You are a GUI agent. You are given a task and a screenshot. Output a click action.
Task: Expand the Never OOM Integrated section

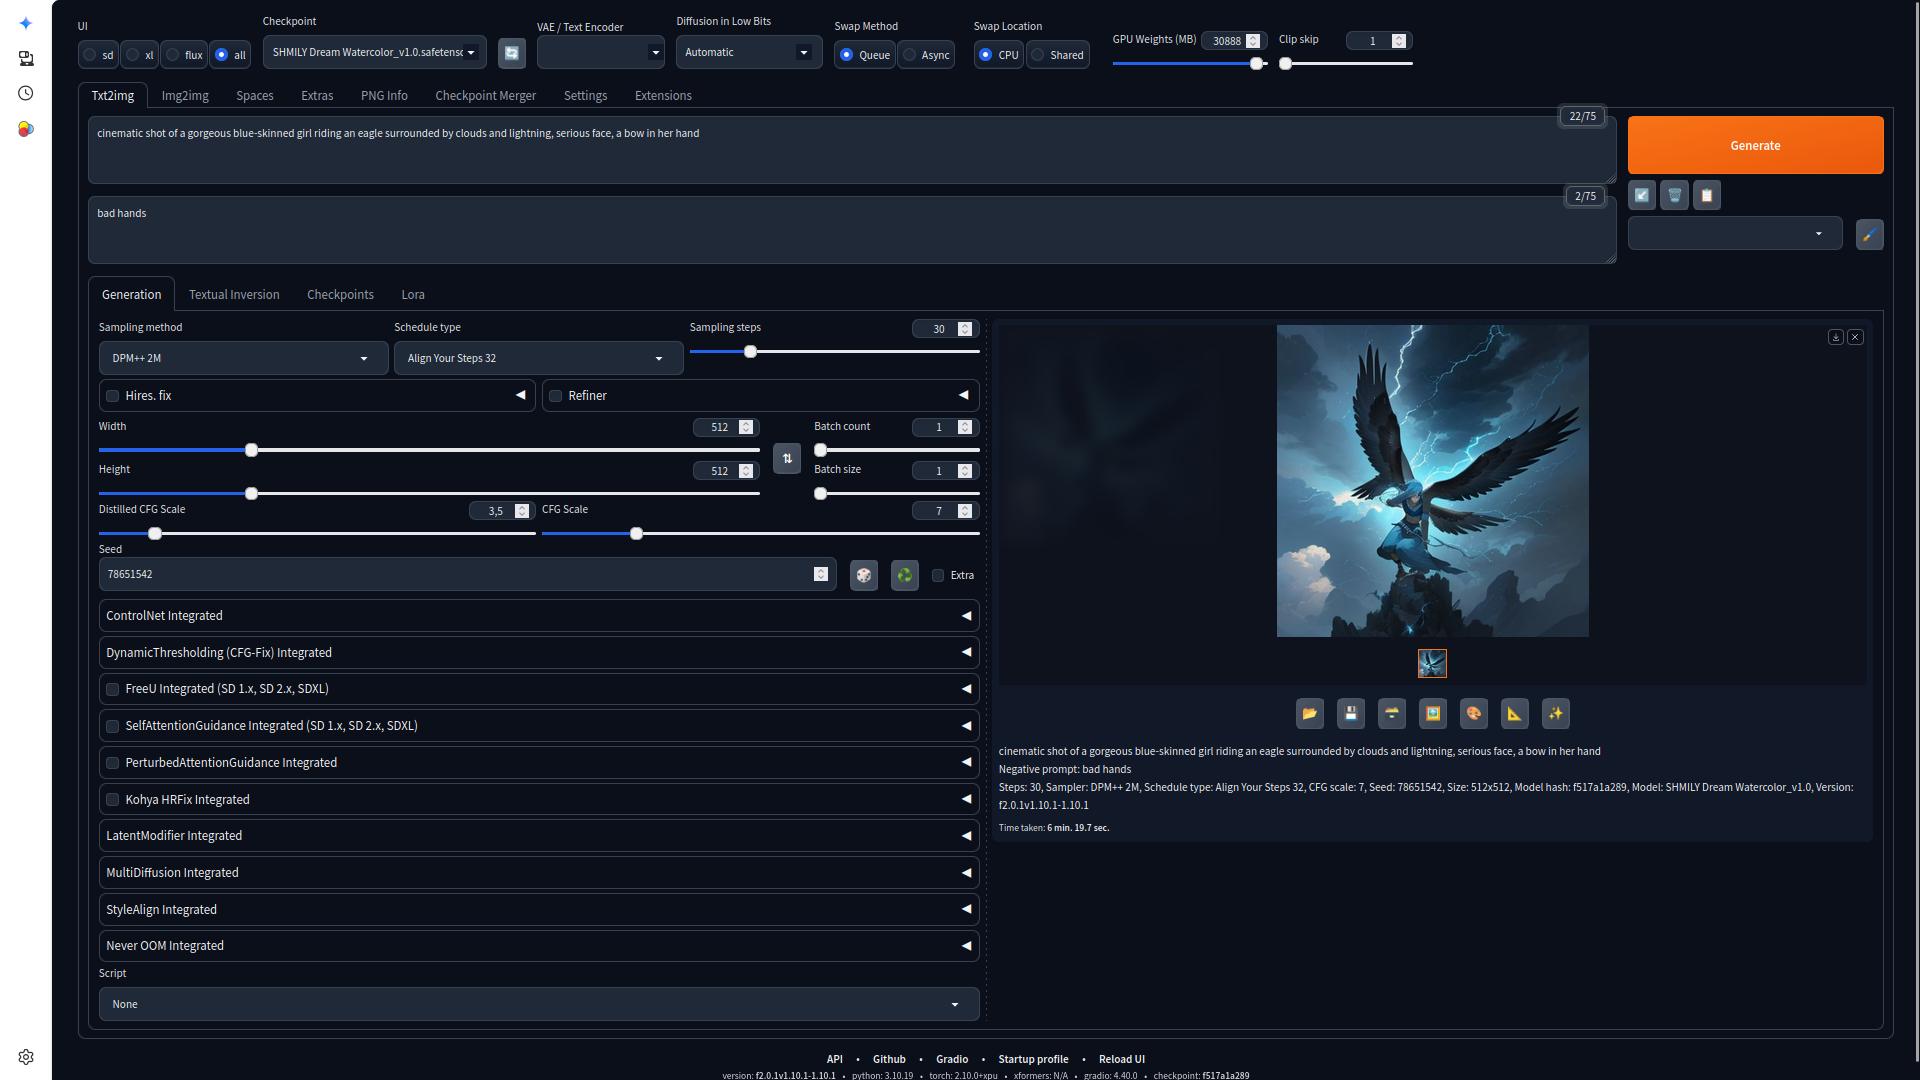coord(539,946)
